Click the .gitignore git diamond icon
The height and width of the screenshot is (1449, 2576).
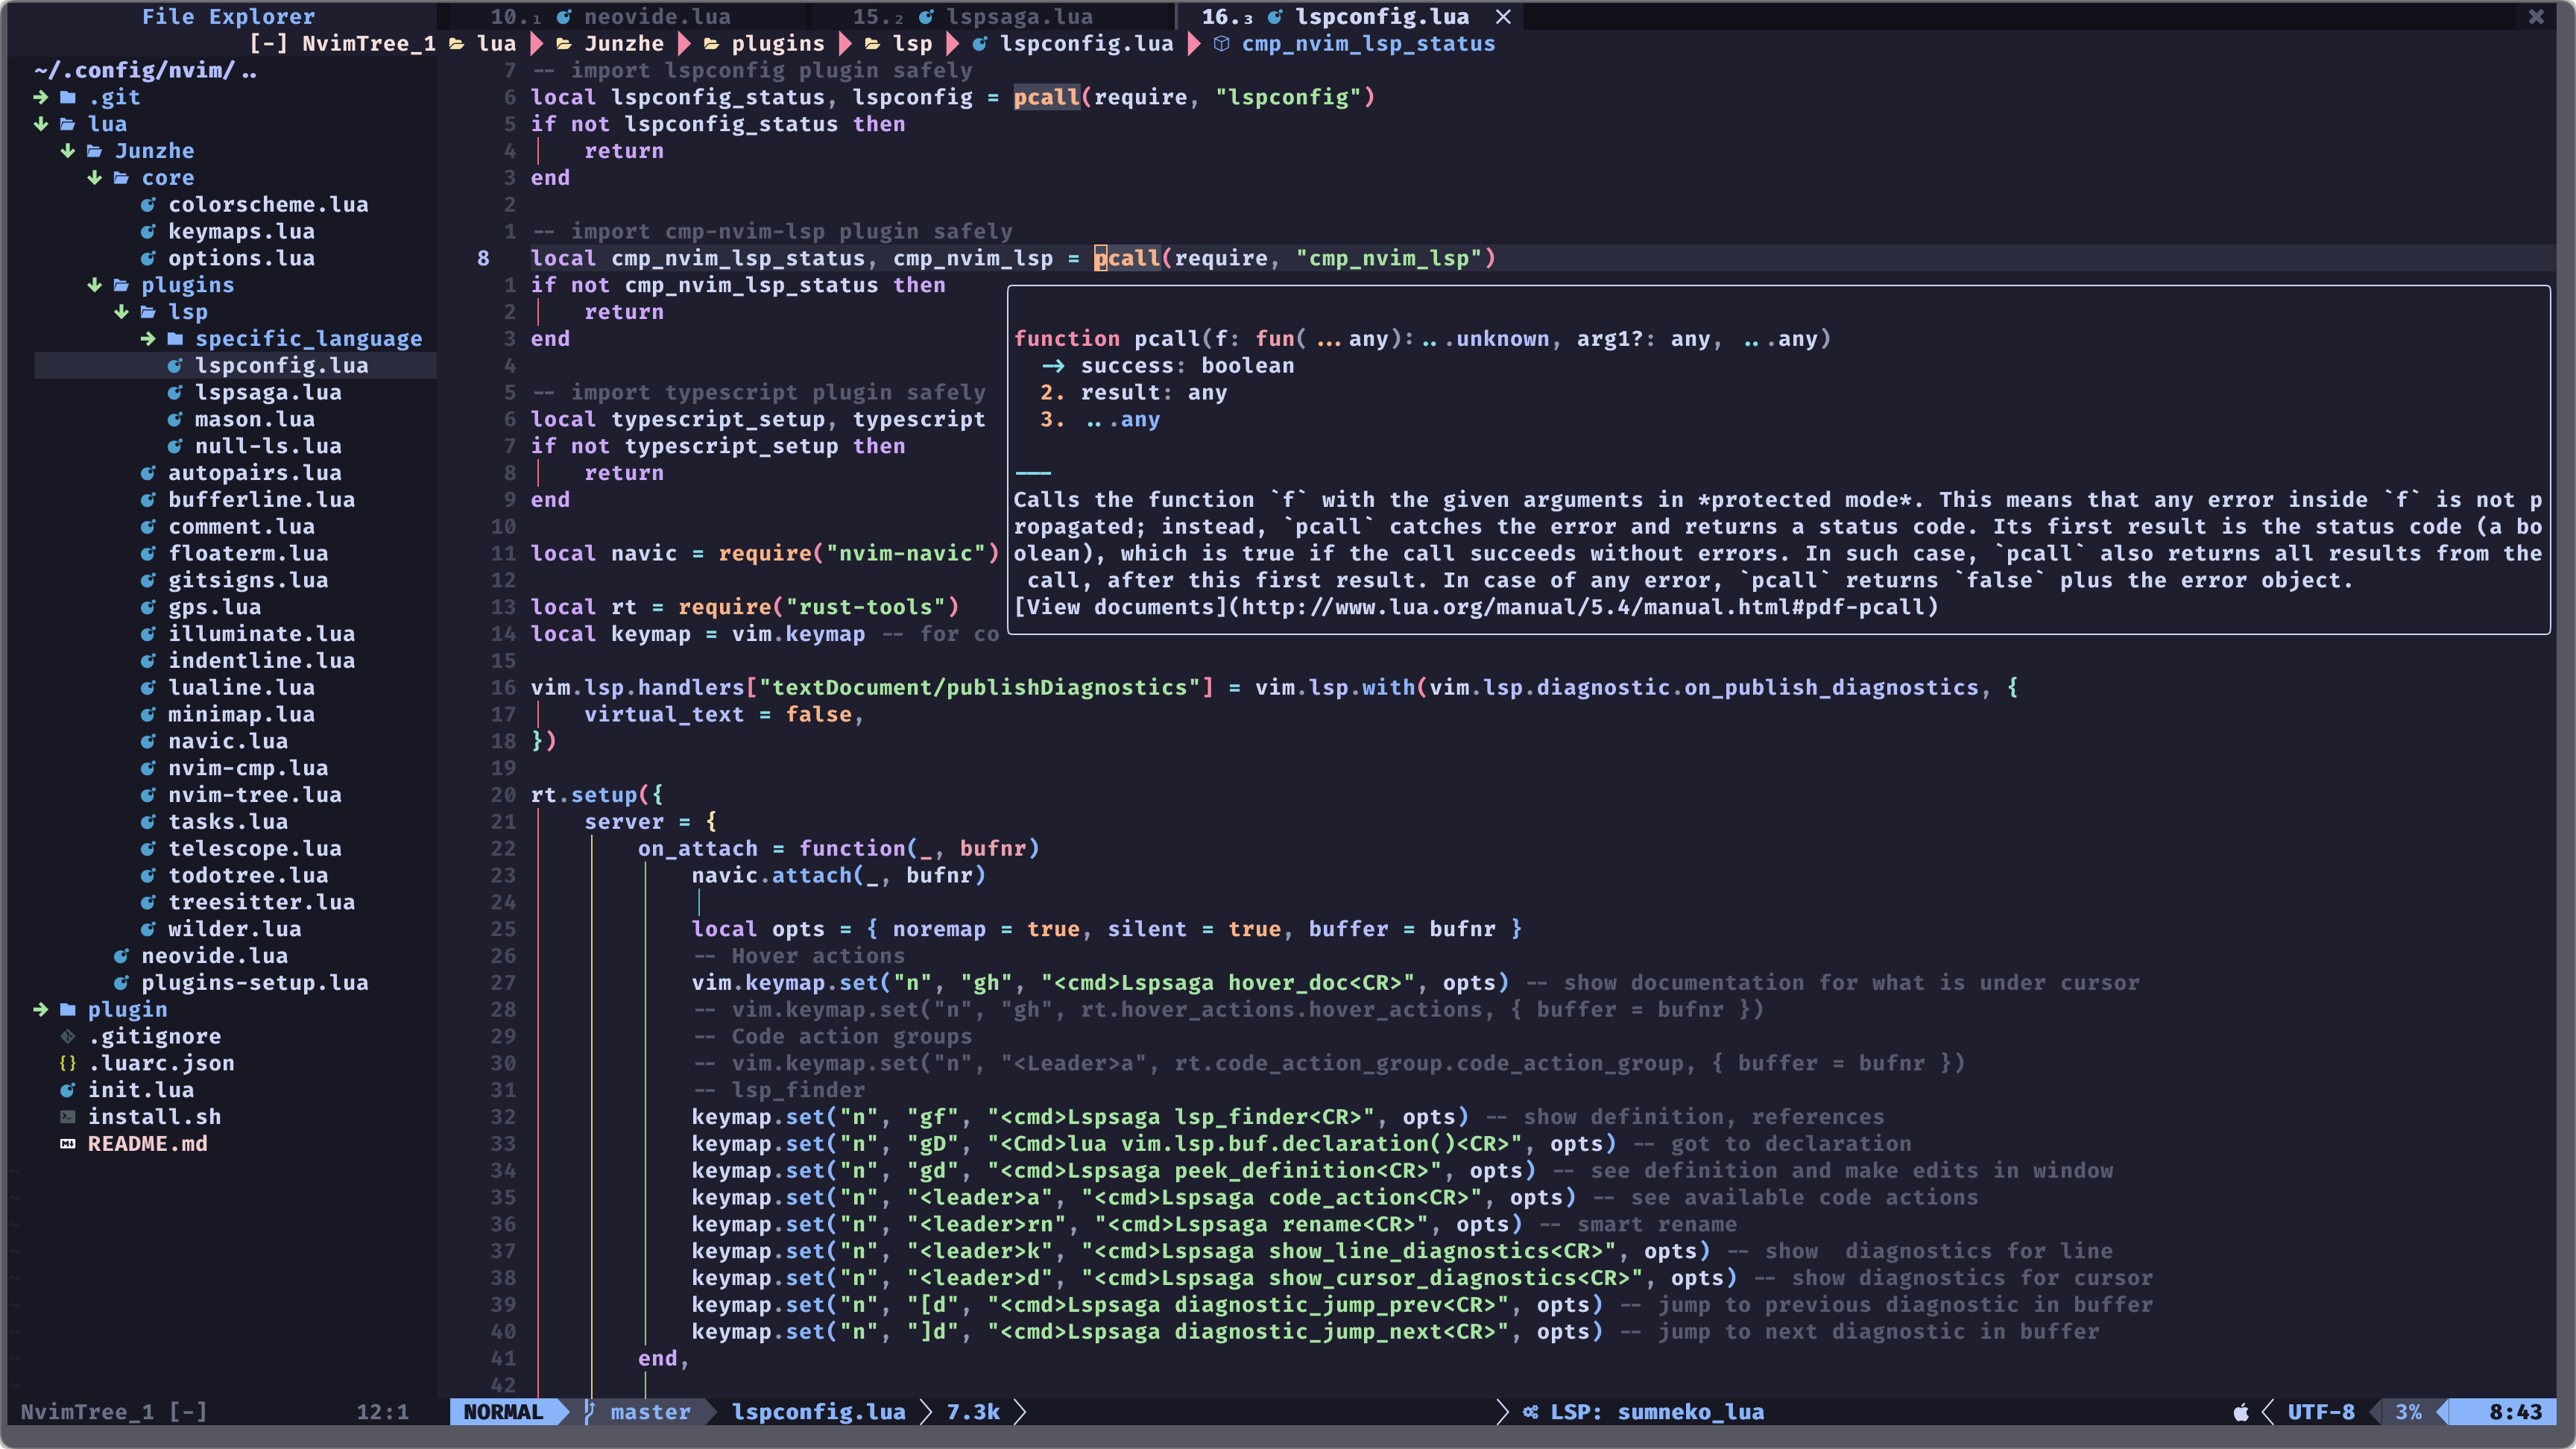coord(67,1036)
